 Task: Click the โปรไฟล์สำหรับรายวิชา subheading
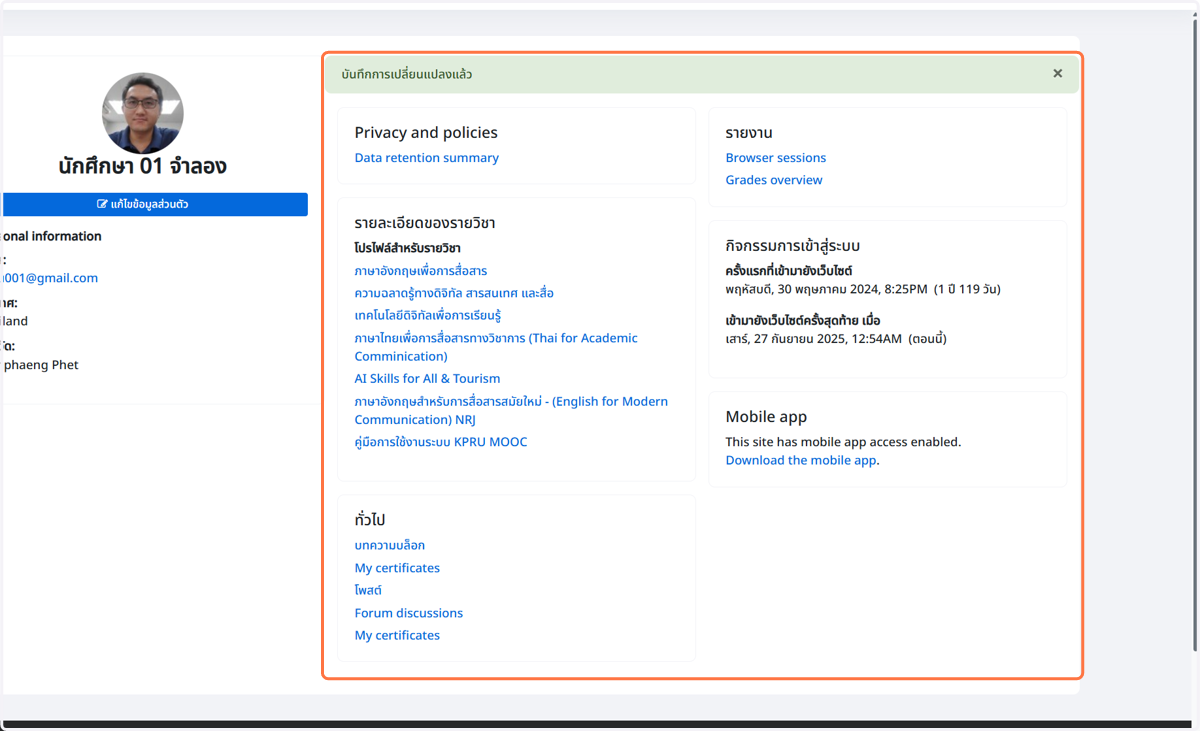(407, 248)
